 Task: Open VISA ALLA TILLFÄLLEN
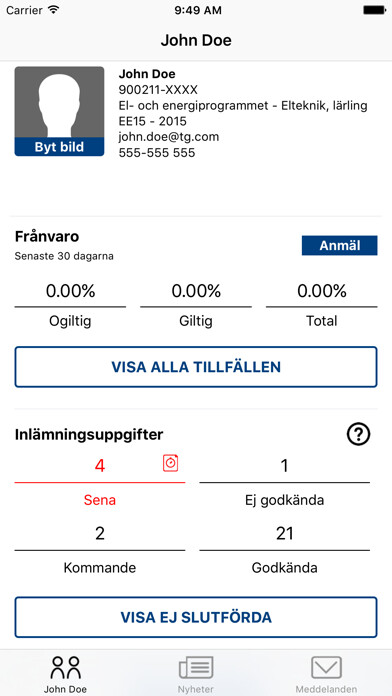[196, 367]
